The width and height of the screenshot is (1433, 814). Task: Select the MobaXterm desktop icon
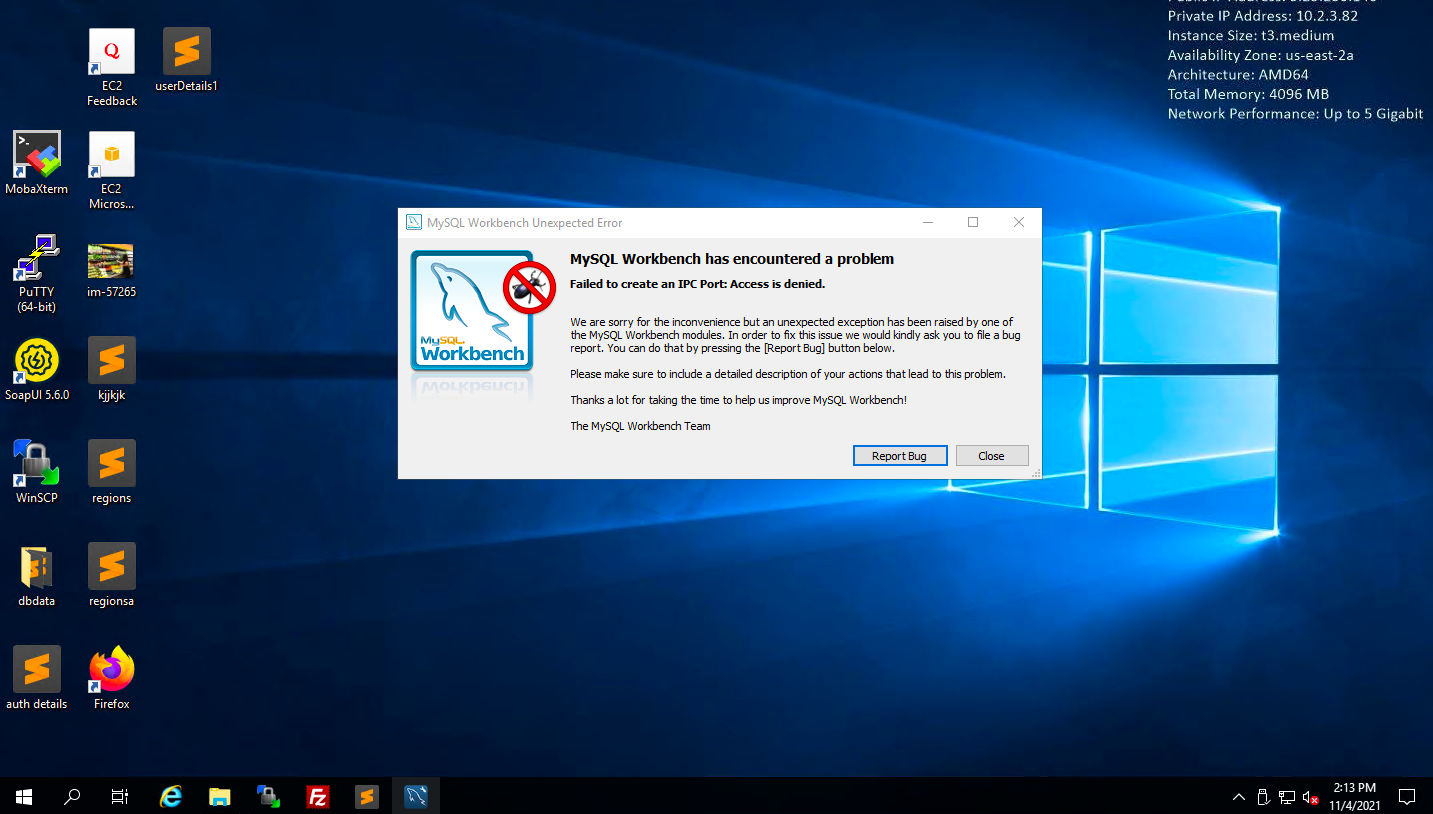[37, 163]
